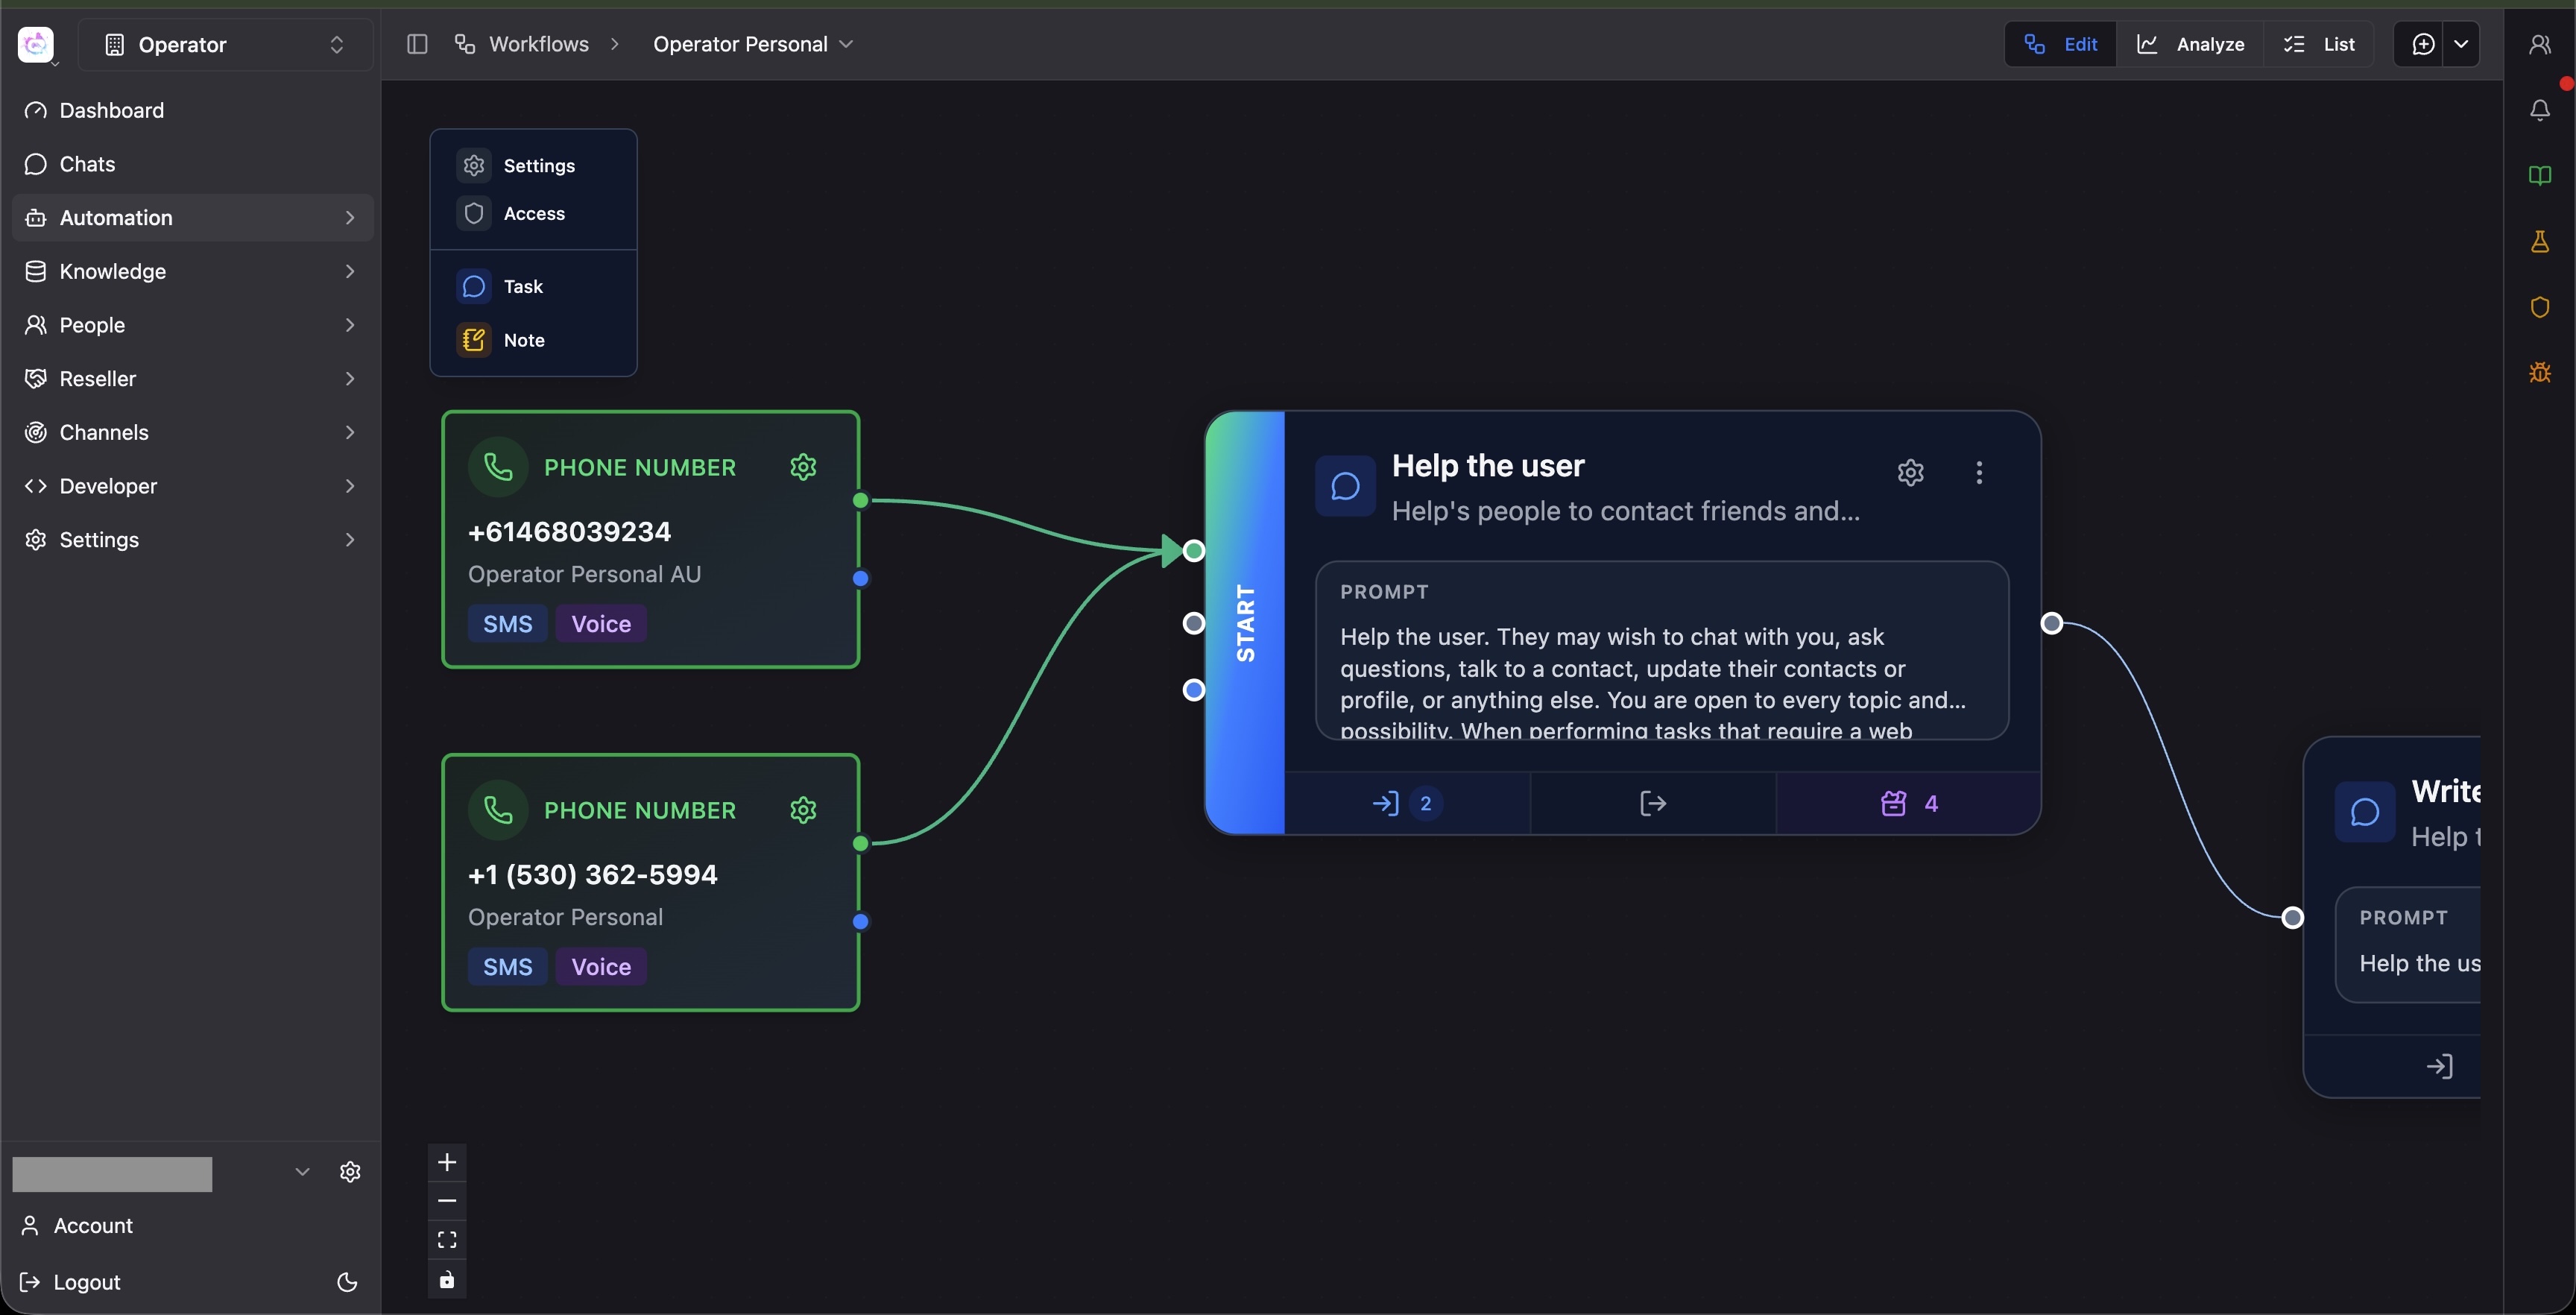Open the notifications bell icon

2539,110
